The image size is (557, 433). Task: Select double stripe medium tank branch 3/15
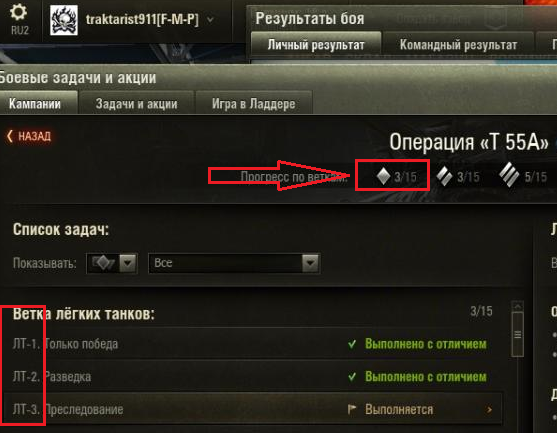click(458, 176)
